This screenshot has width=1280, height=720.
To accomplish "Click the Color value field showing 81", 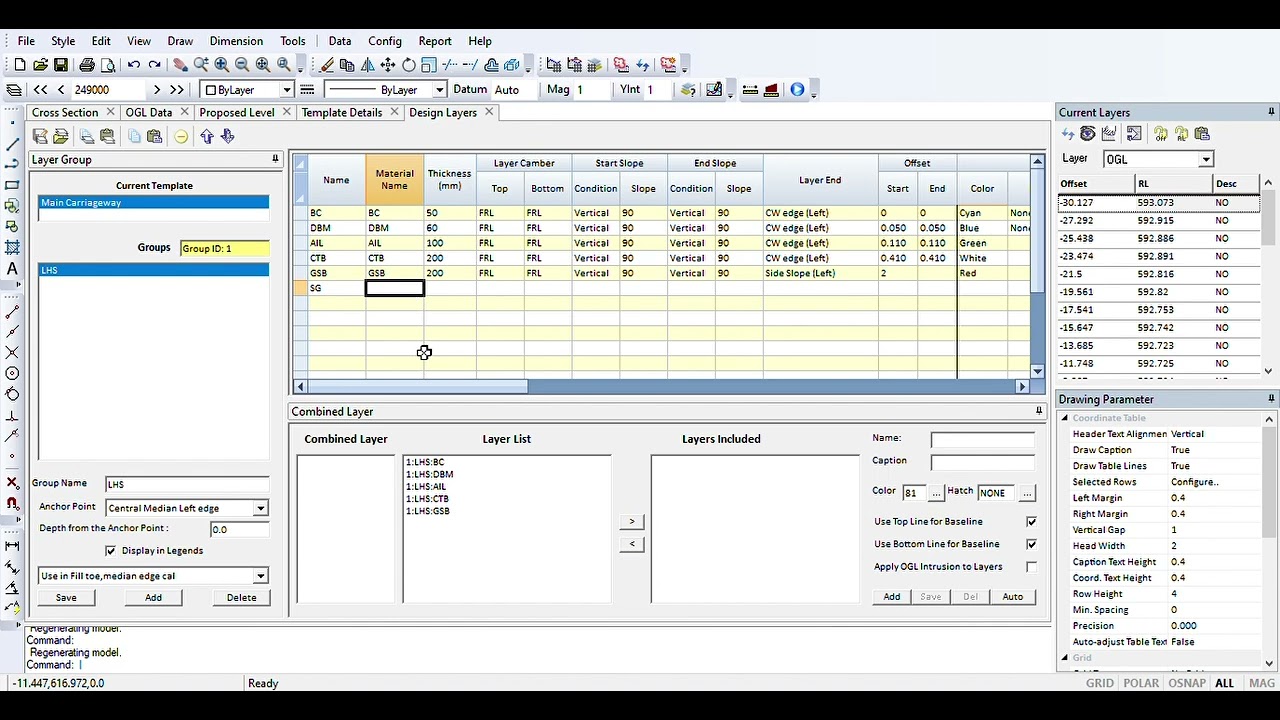I will click(x=913, y=493).
